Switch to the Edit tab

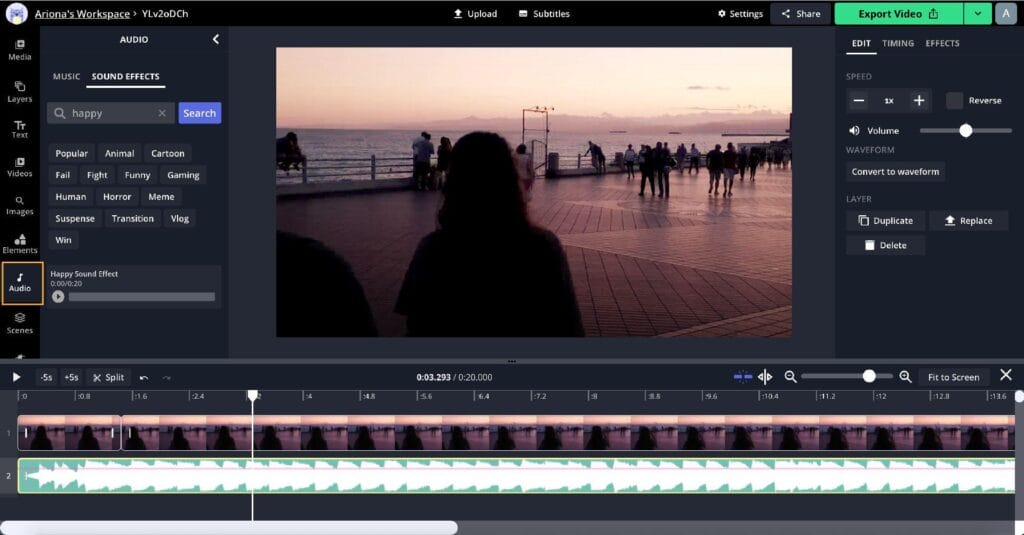click(861, 44)
